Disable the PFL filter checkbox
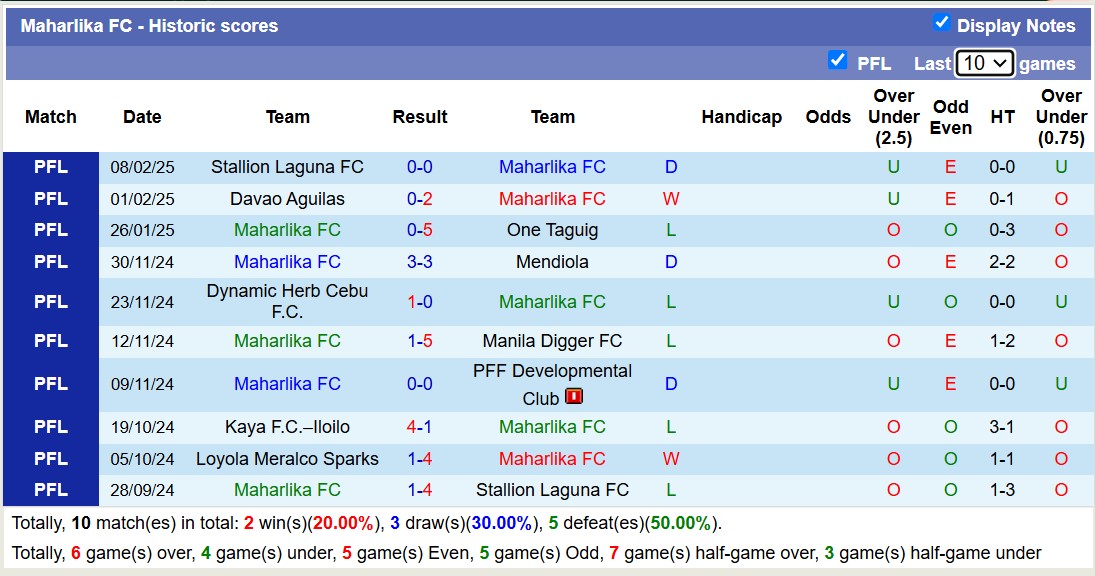 [x=836, y=62]
